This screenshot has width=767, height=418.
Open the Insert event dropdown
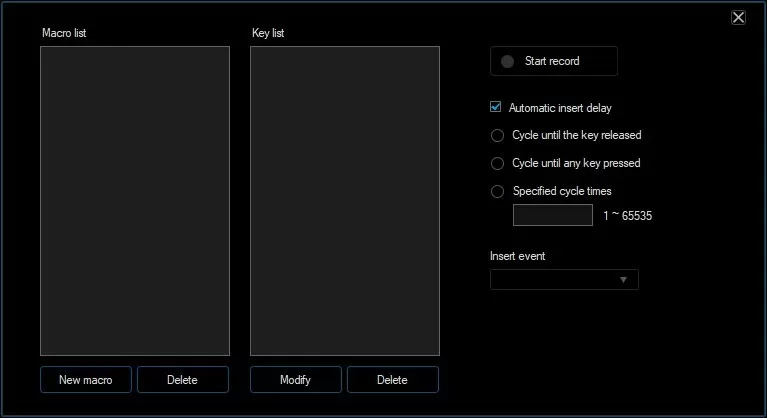pyautogui.click(x=563, y=279)
